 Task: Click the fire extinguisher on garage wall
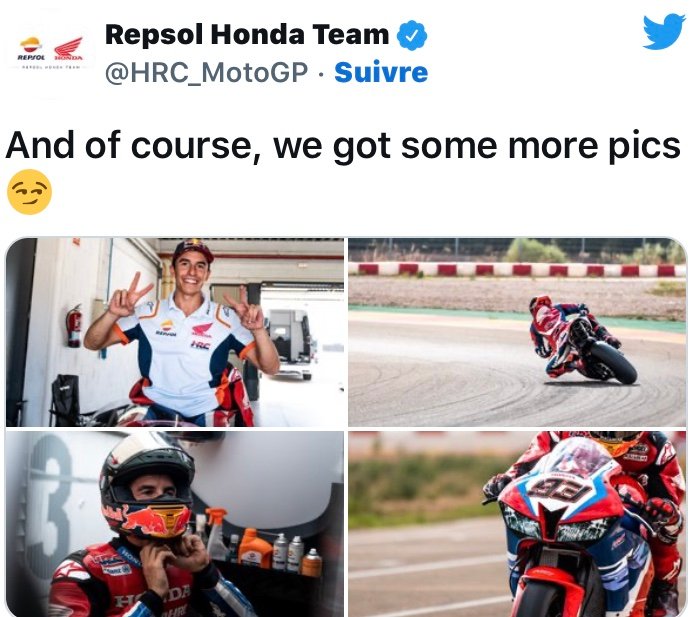point(74,326)
